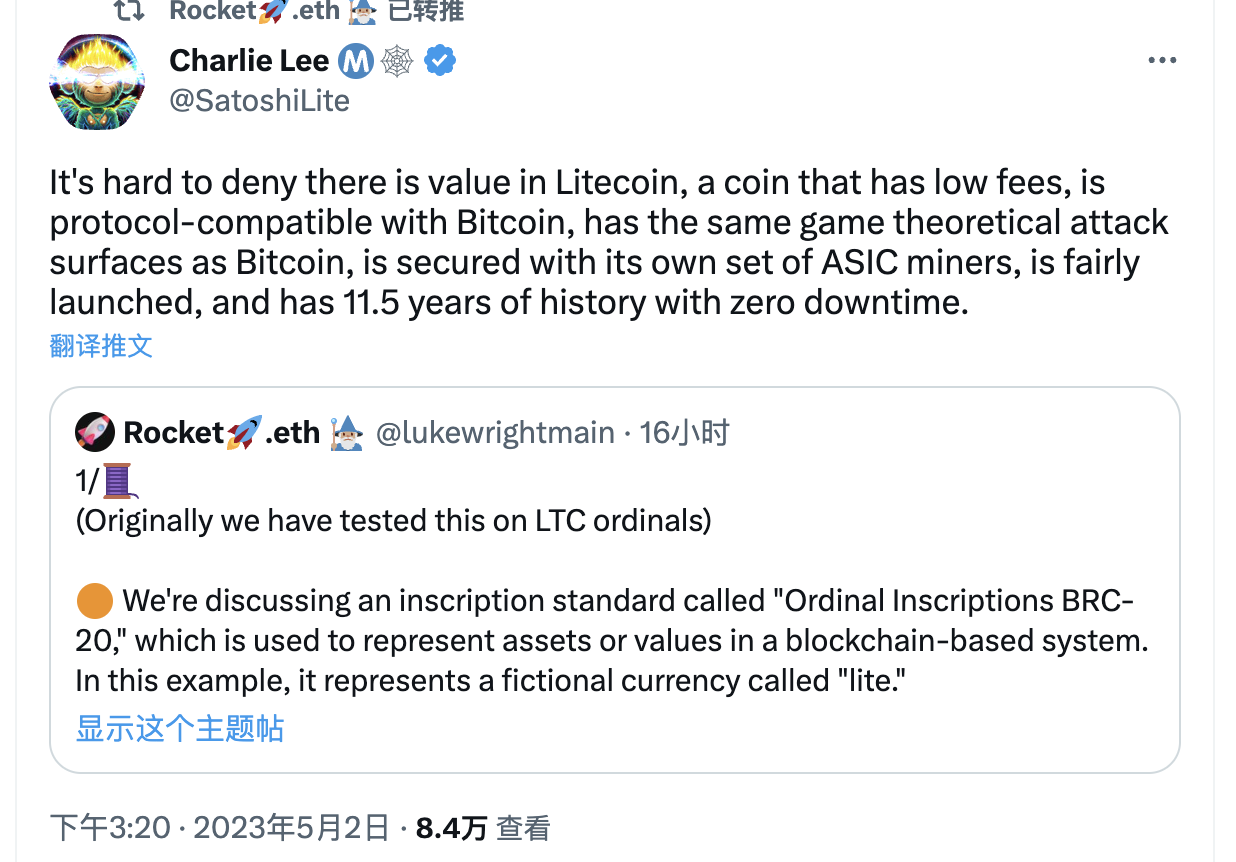Click the Rocket.eth name in the quoted tweet
Viewport: 1236px width, 862px height.
(x=221, y=433)
